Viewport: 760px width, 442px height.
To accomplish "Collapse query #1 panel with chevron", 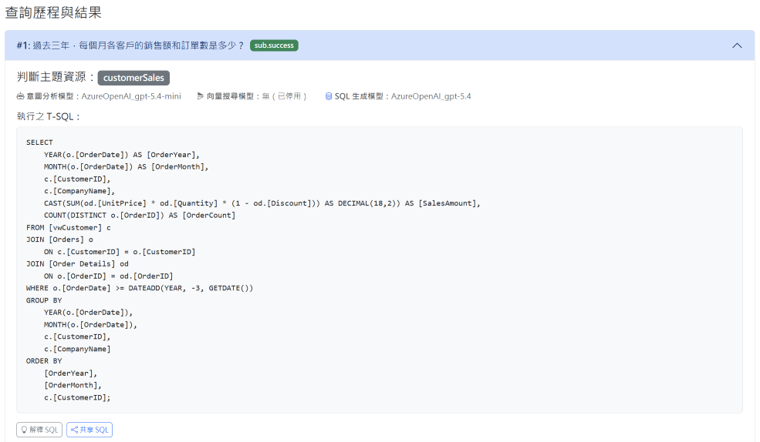I will [737, 46].
